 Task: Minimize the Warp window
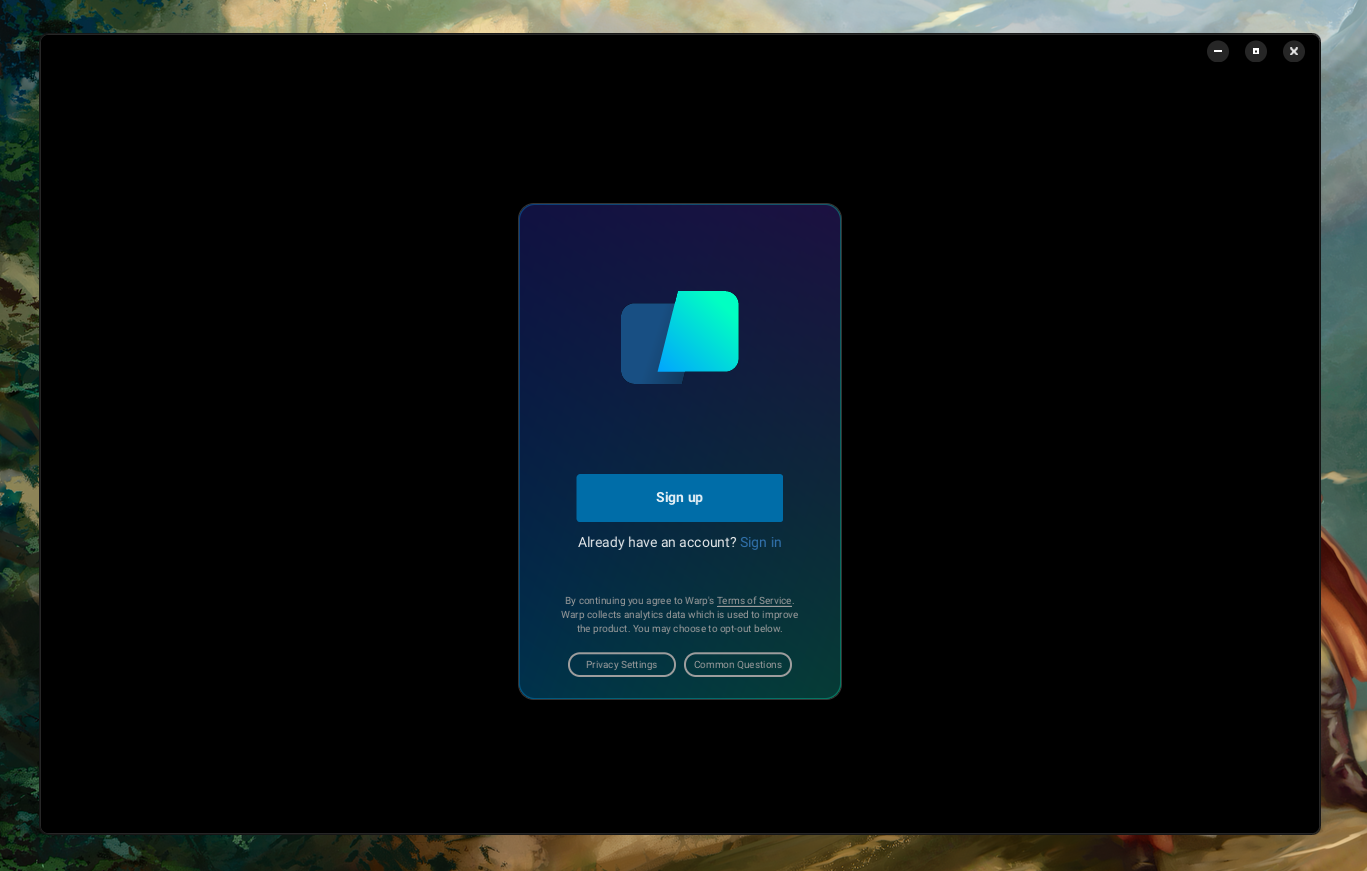pos(1218,51)
